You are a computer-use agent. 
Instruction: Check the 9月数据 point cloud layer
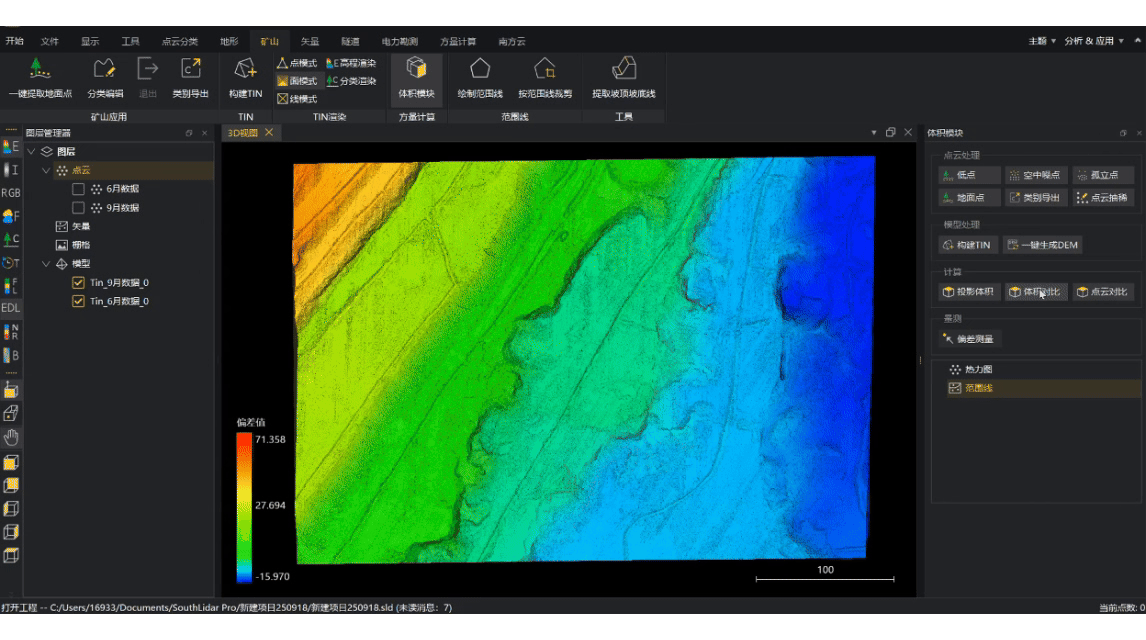click(79, 208)
